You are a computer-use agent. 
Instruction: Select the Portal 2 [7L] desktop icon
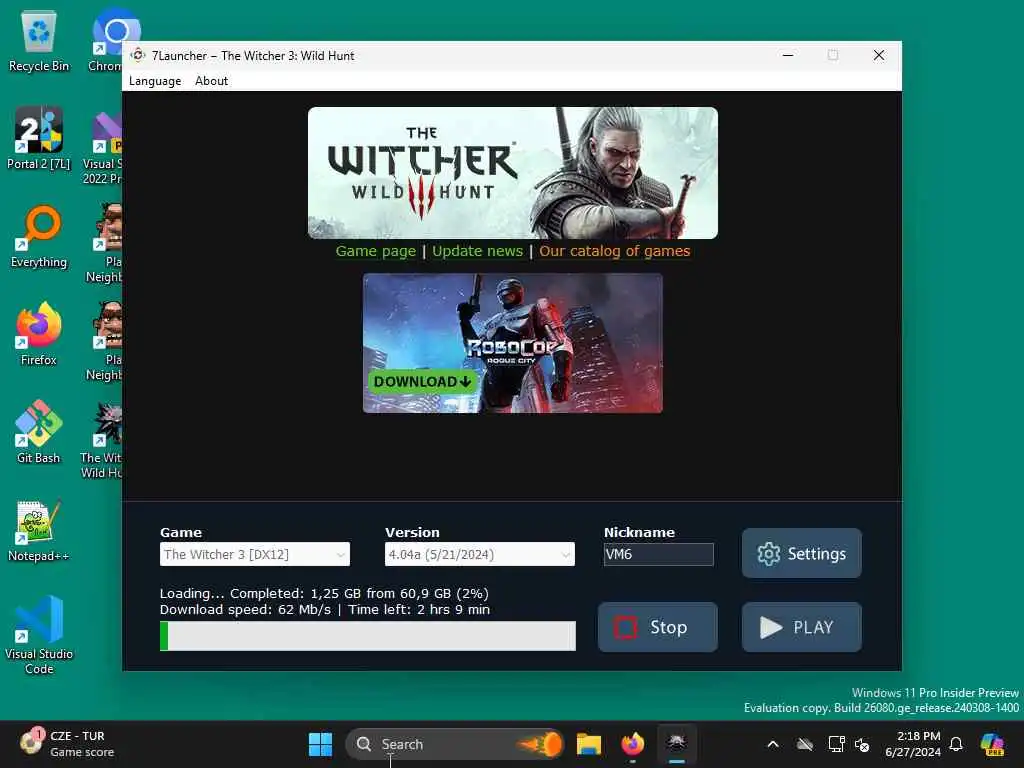pos(39,138)
